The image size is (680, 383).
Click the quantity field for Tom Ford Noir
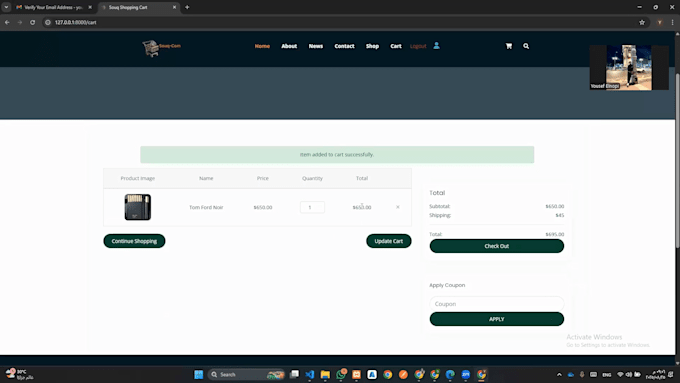[x=312, y=207]
